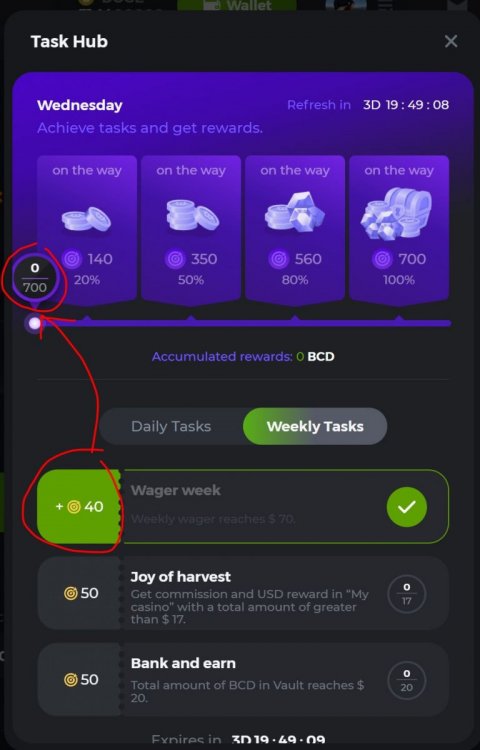Click the 0/17 progress circle
Viewport: 480px width, 750px height.
406,594
